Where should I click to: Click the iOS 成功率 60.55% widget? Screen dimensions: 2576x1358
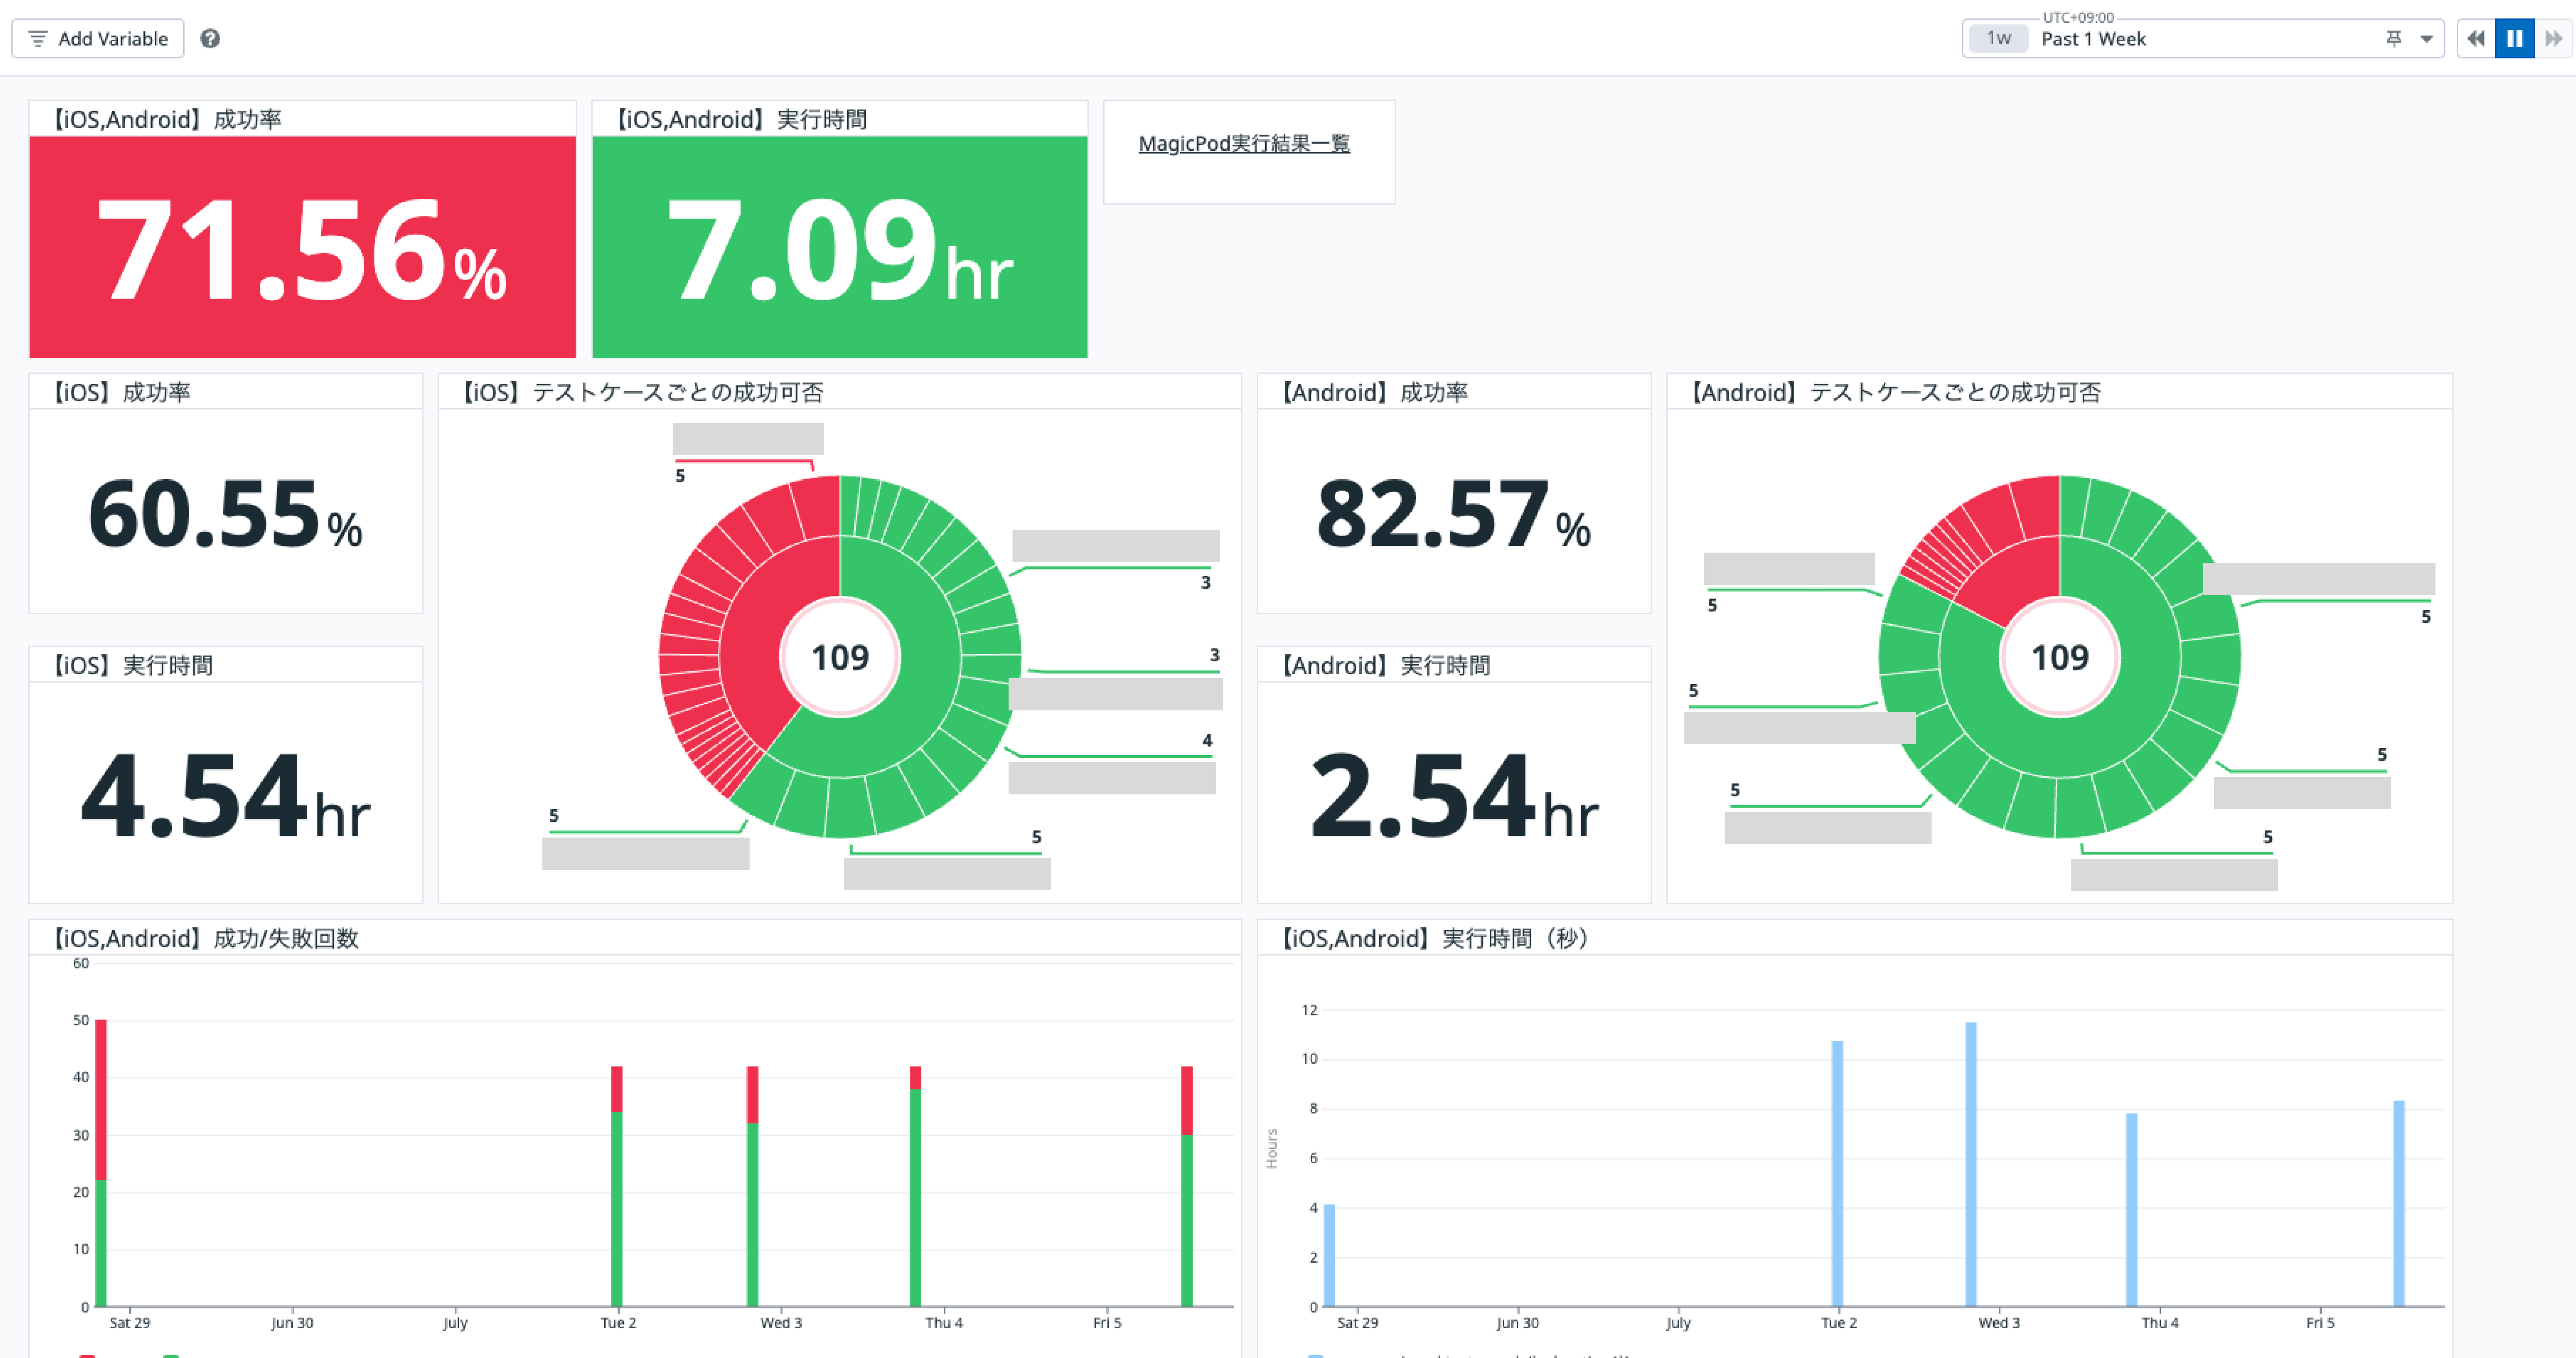click(x=225, y=513)
